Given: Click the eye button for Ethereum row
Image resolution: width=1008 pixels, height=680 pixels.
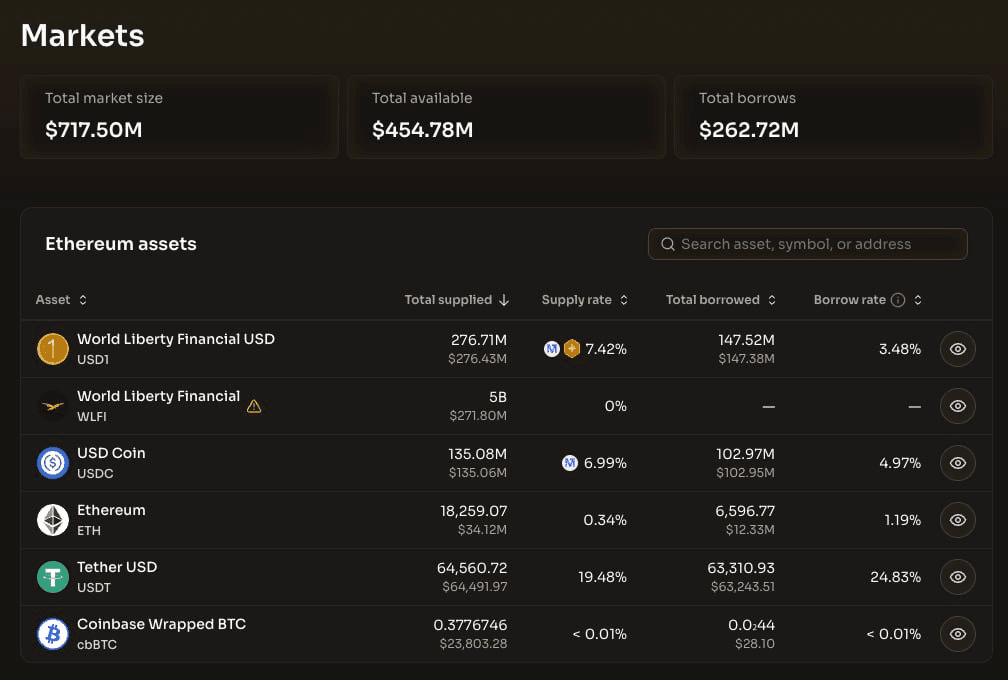Looking at the screenshot, I should (958, 520).
